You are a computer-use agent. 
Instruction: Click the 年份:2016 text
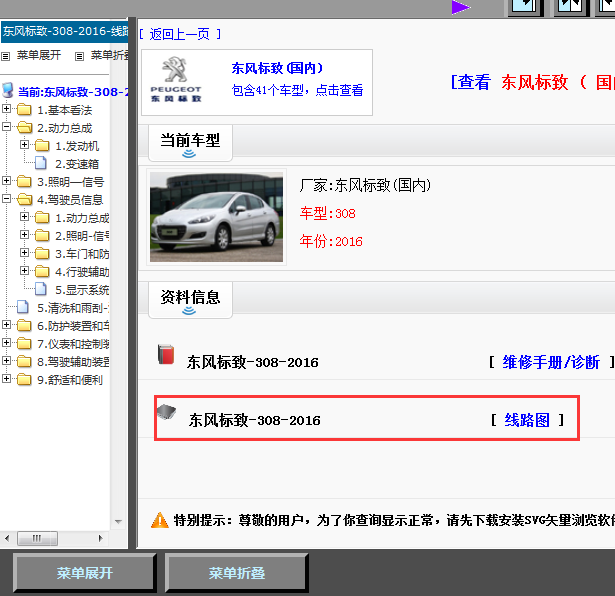(x=331, y=241)
